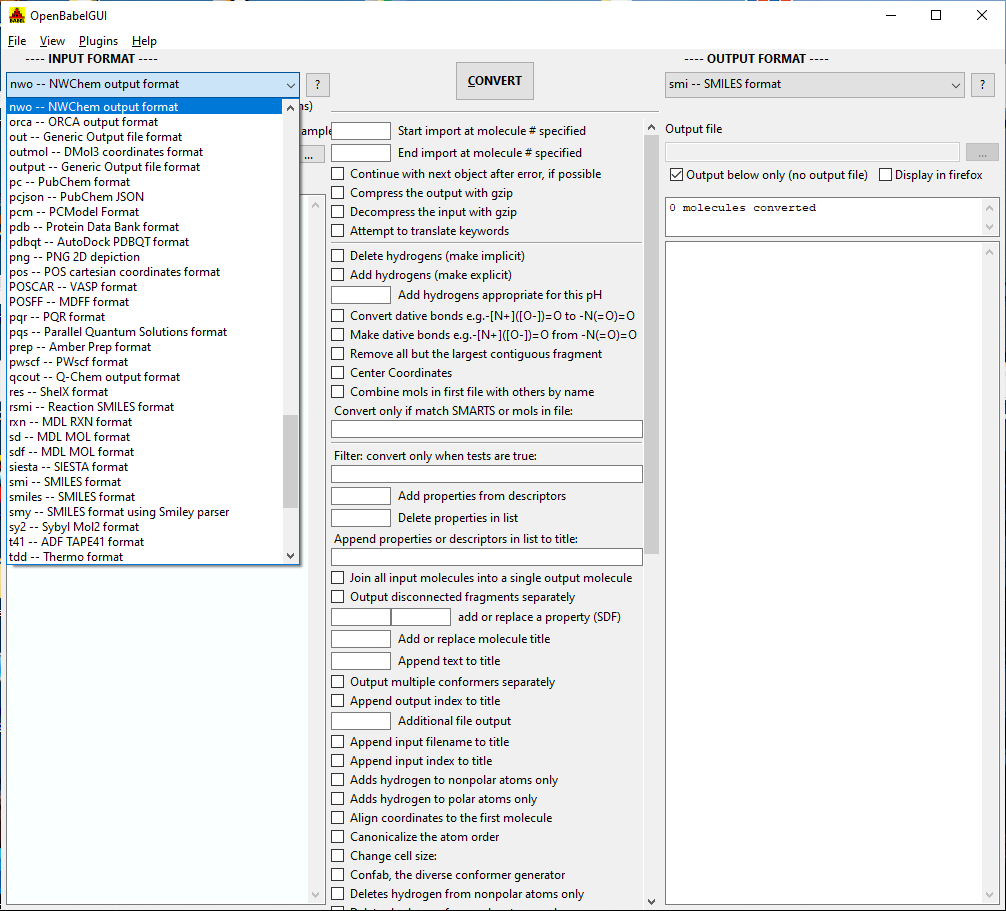Focus the SMARTS match text field

click(487, 429)
